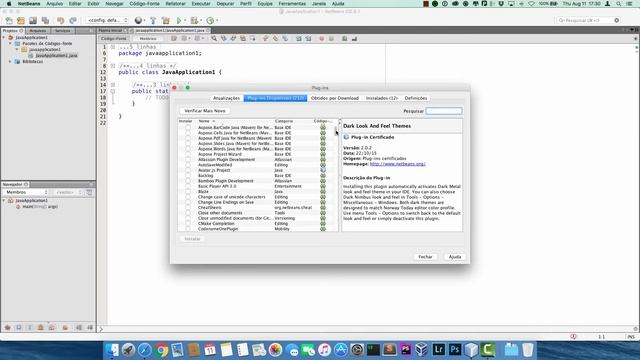The height and width of the screenshot is (360, 640).
Task: Open the Ferramentas menu
Action: tap(292, 4)
